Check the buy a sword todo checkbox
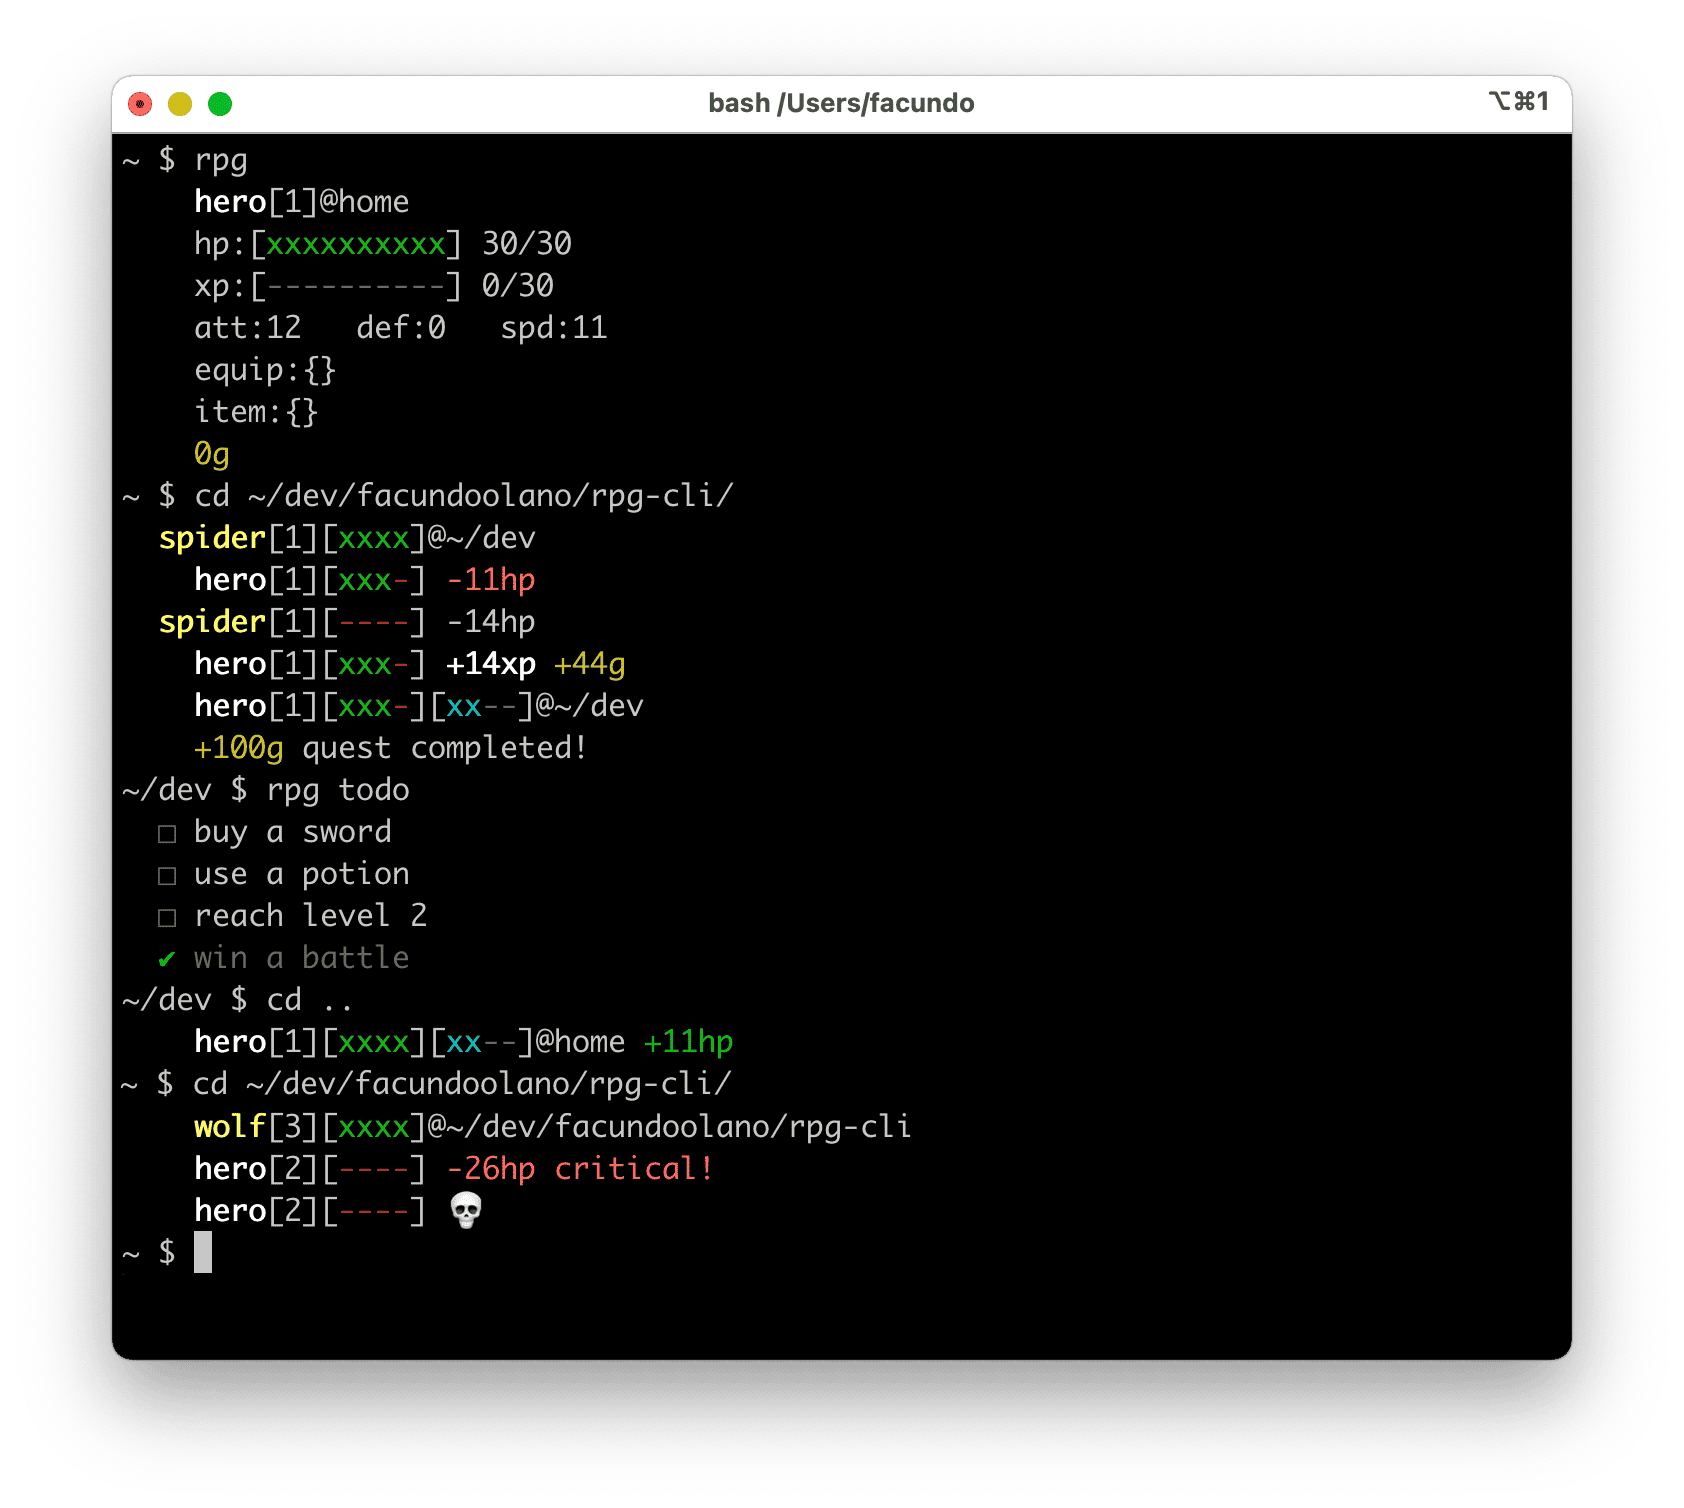The width and height of the screenshot is (1684, 1508). point(167,832)
